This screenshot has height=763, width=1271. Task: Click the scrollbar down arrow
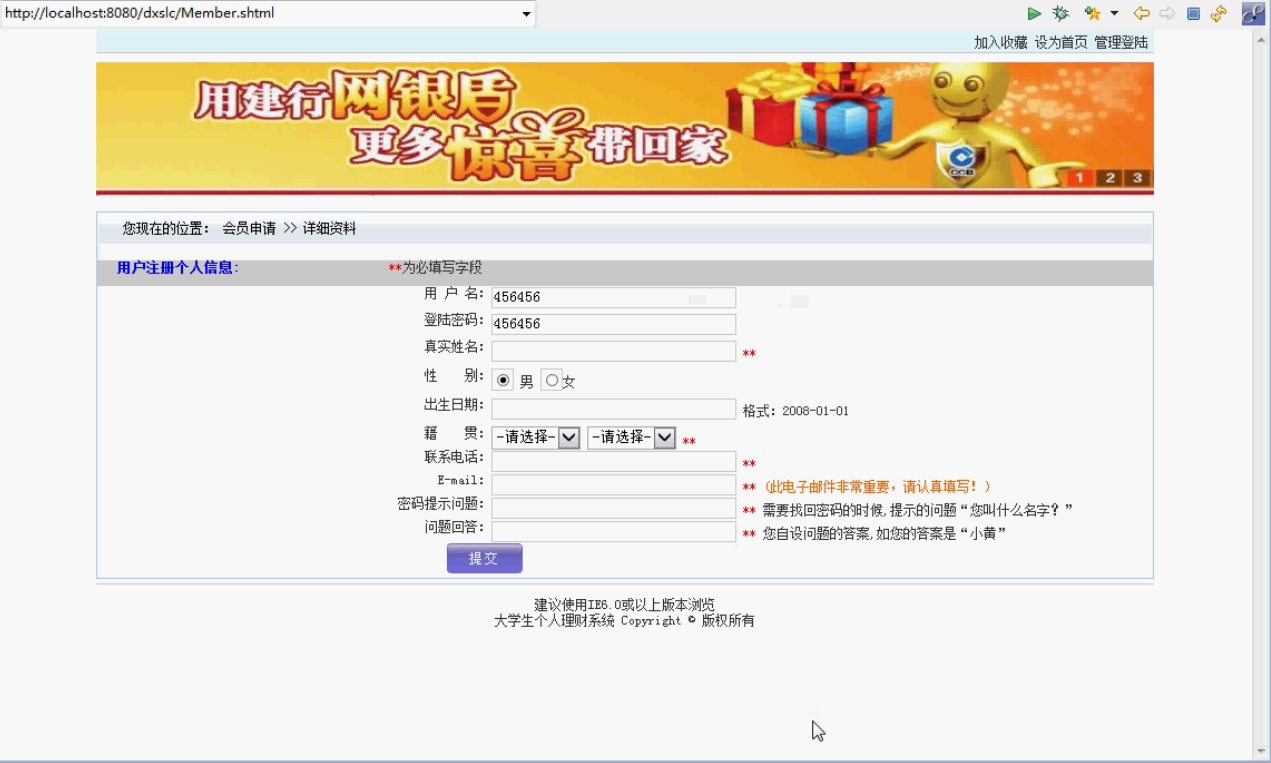tap(1261, 752)
